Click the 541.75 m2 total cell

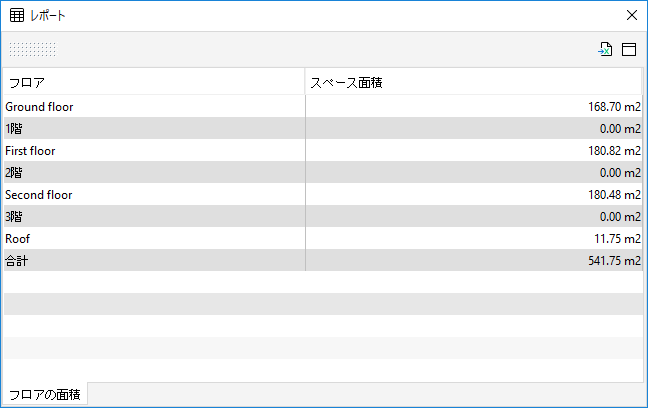click(474, 260)
